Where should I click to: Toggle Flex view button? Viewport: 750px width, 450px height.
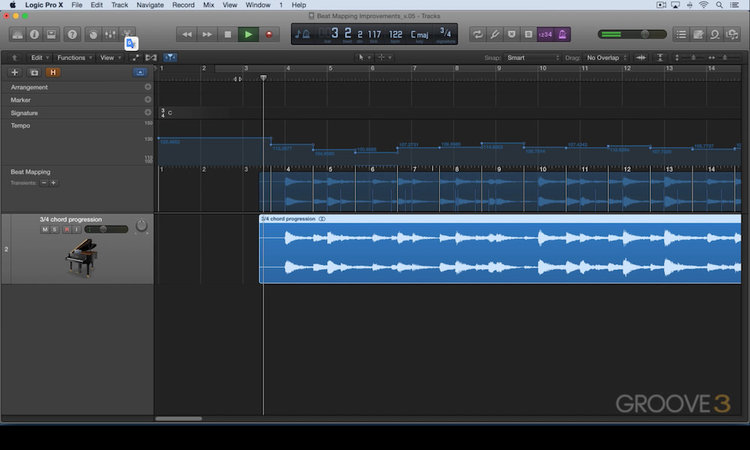(x=151, y=58)
